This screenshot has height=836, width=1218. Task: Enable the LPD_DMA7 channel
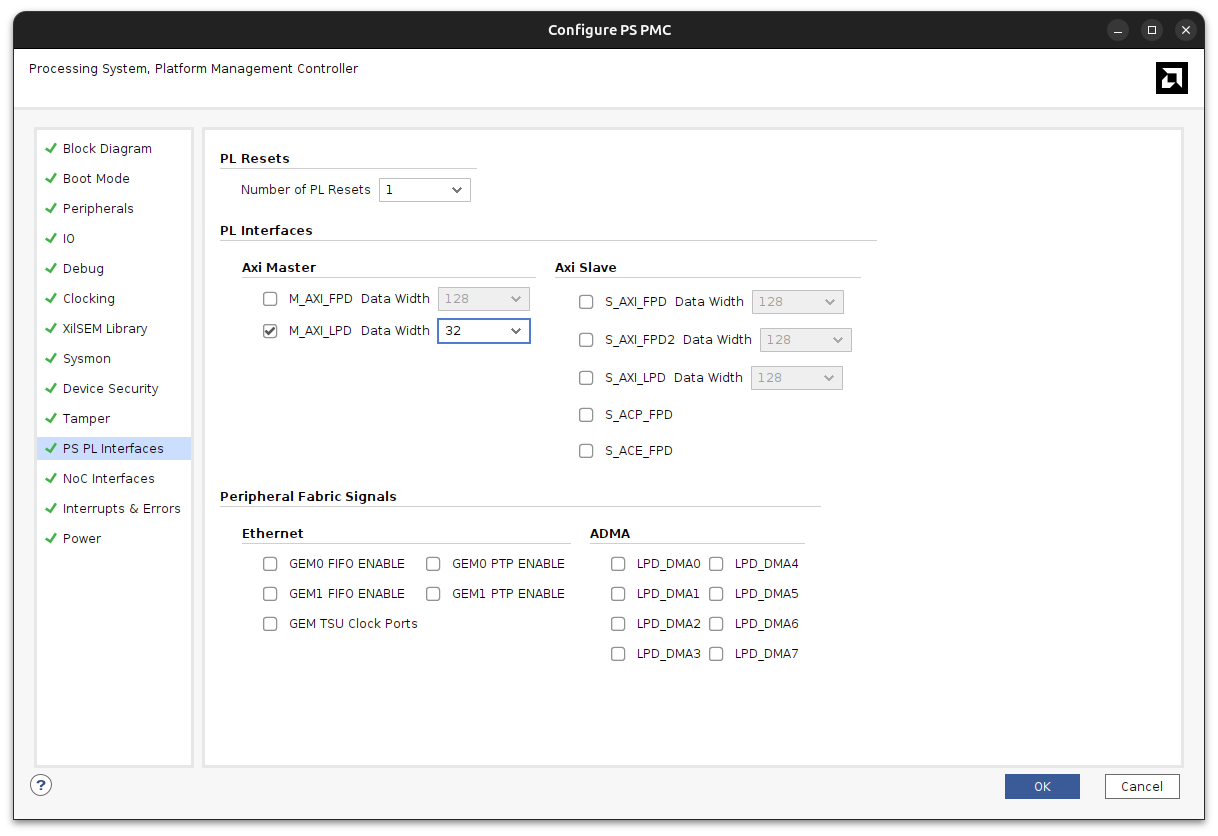pos(716,653)
